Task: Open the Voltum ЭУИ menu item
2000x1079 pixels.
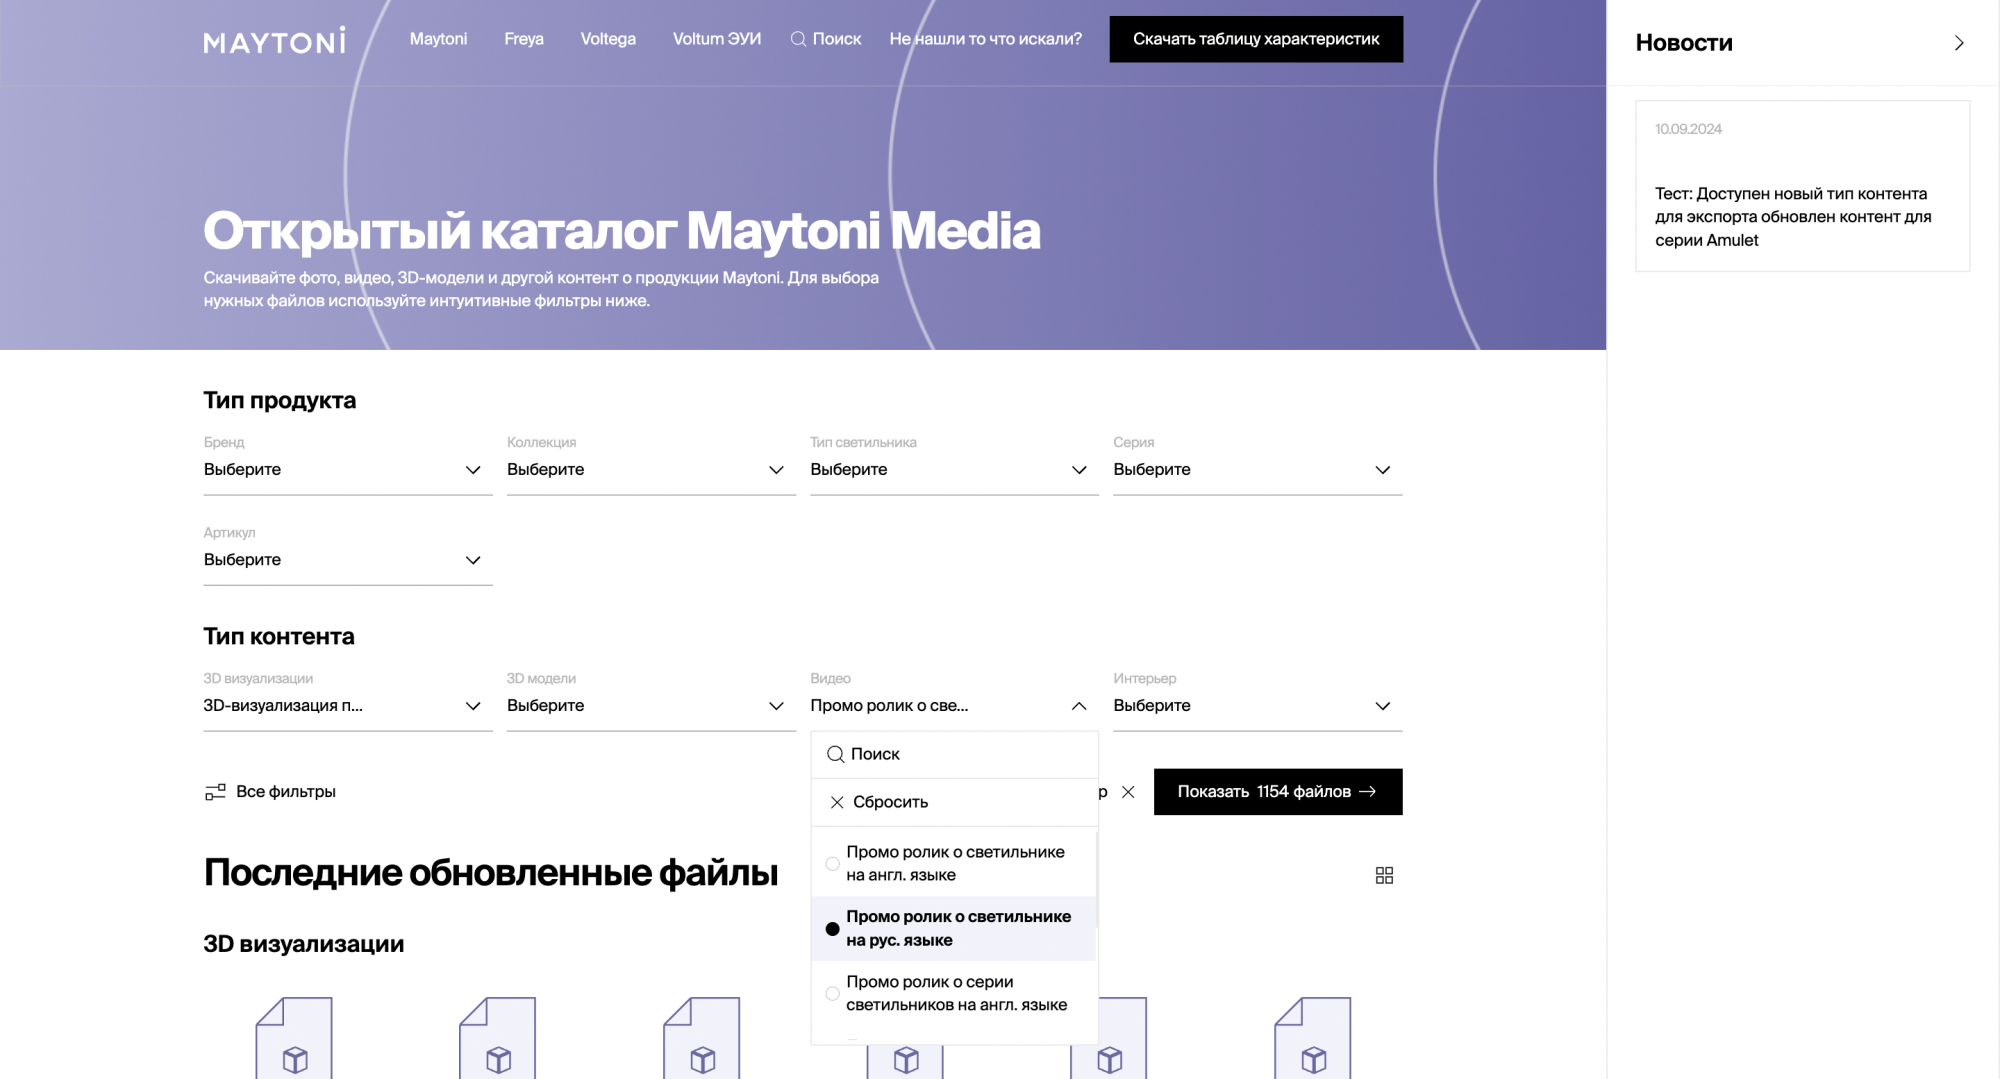Action: (717, 39)
